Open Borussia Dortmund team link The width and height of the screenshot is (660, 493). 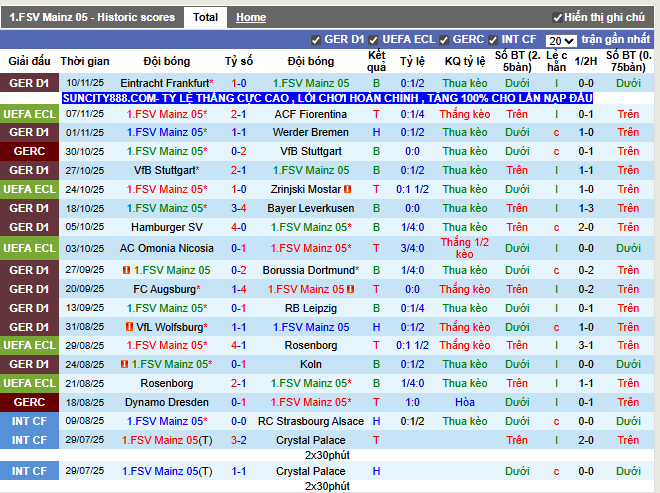(309, 270)
